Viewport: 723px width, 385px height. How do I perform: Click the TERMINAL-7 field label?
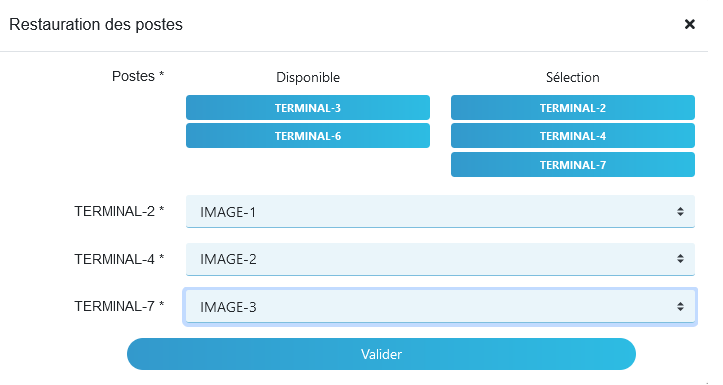click(x=119, y=306)
